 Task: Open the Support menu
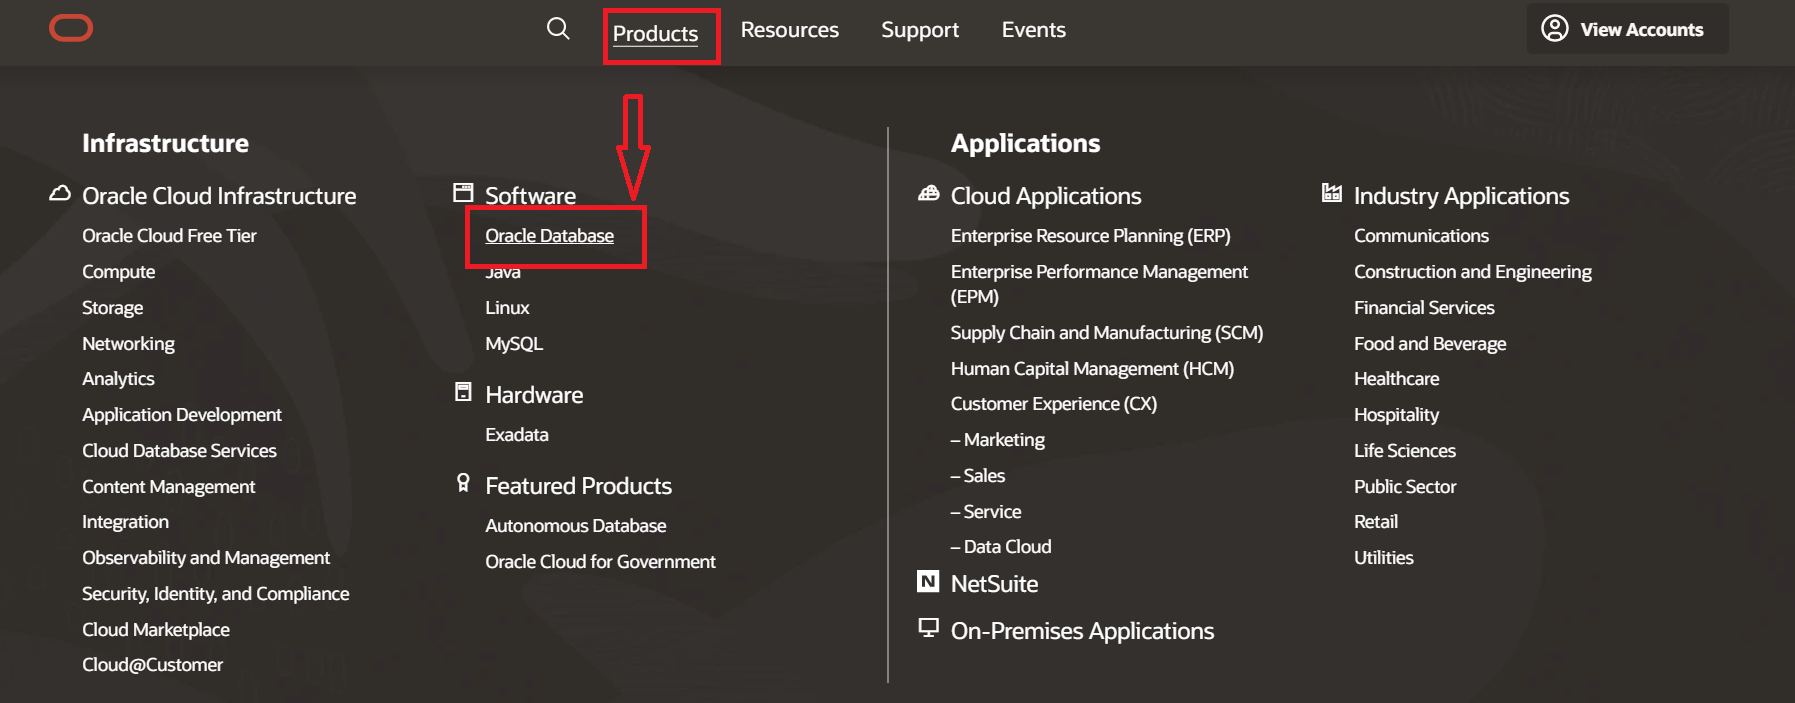tap(920, 30)
